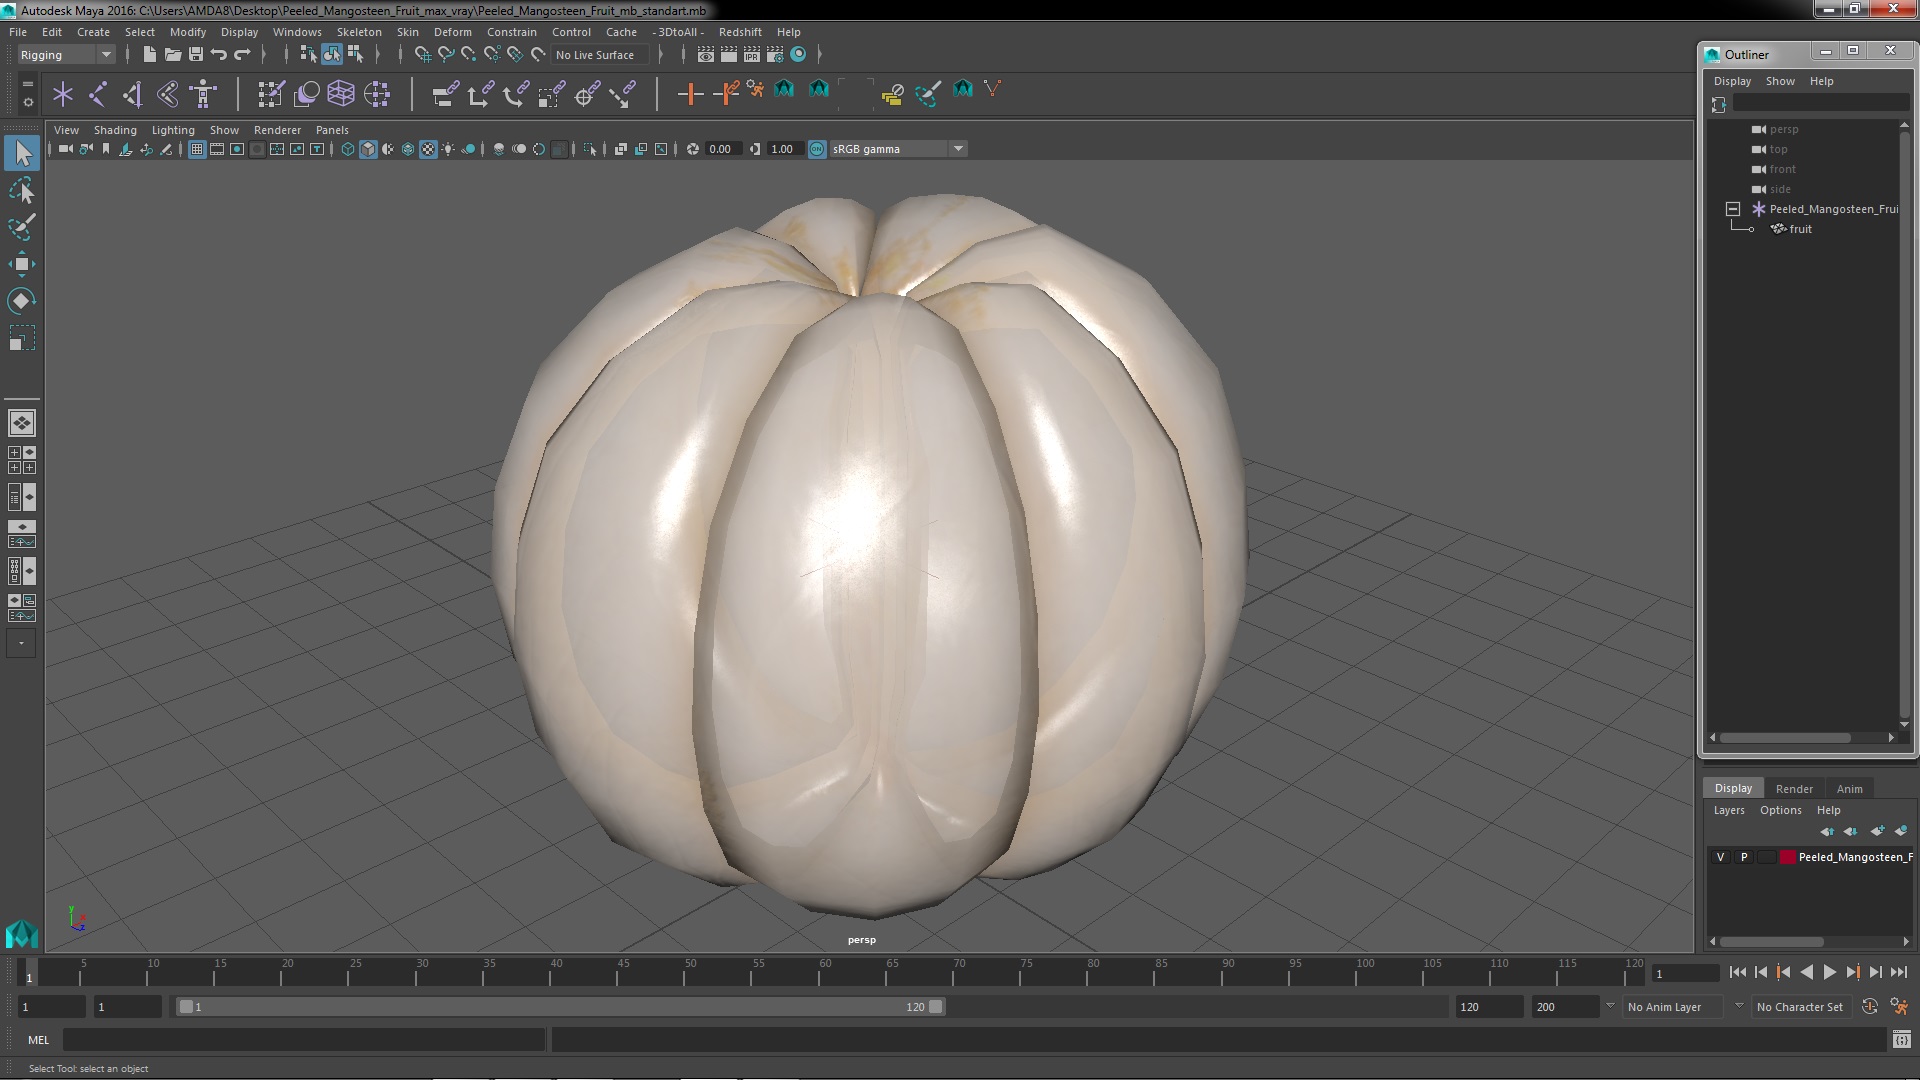
Task: Switch to the Render layer tab
Action: [1793, 789]
